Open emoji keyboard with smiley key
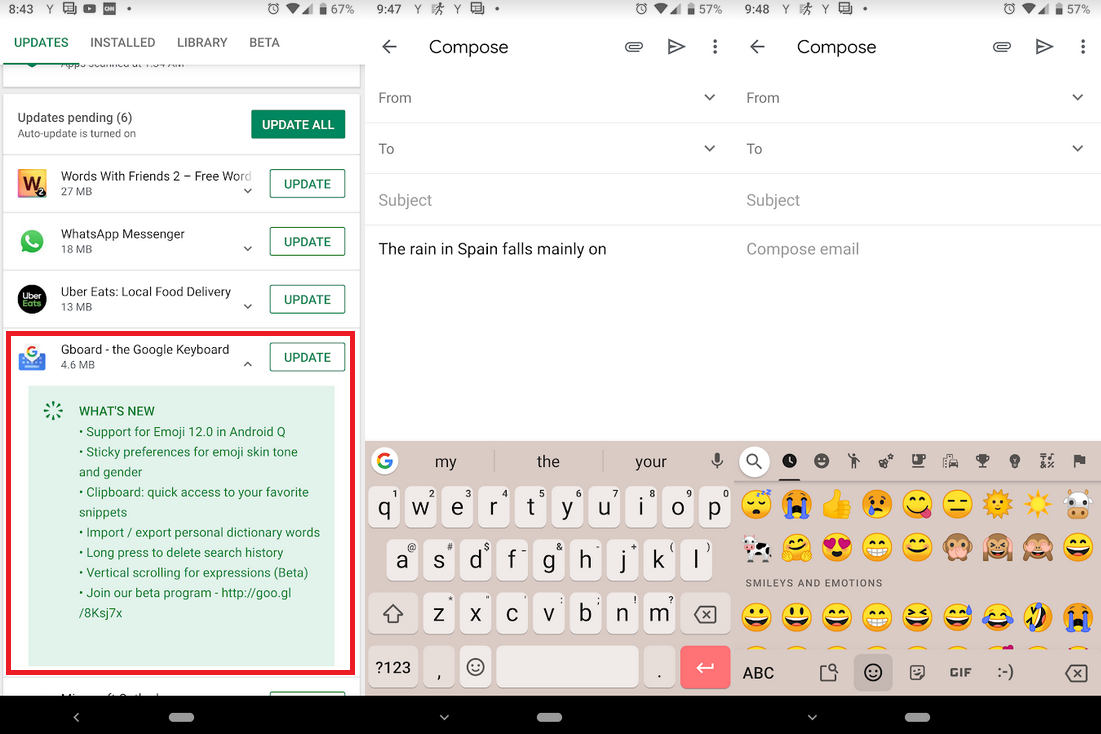This screenshot has height=734, width=1101. [x=475, y=667]
